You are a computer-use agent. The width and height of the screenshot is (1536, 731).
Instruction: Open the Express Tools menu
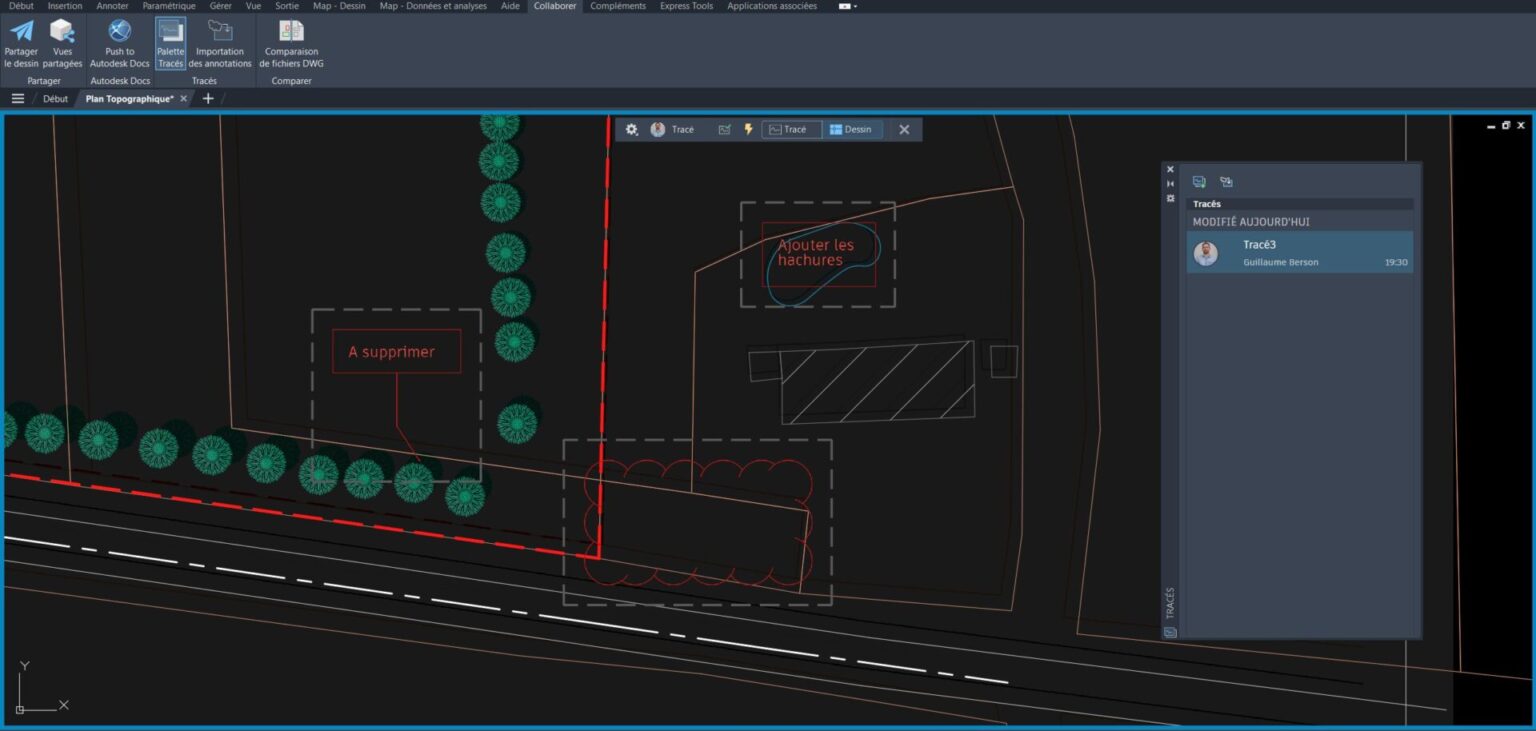click(x=686, y=6)
